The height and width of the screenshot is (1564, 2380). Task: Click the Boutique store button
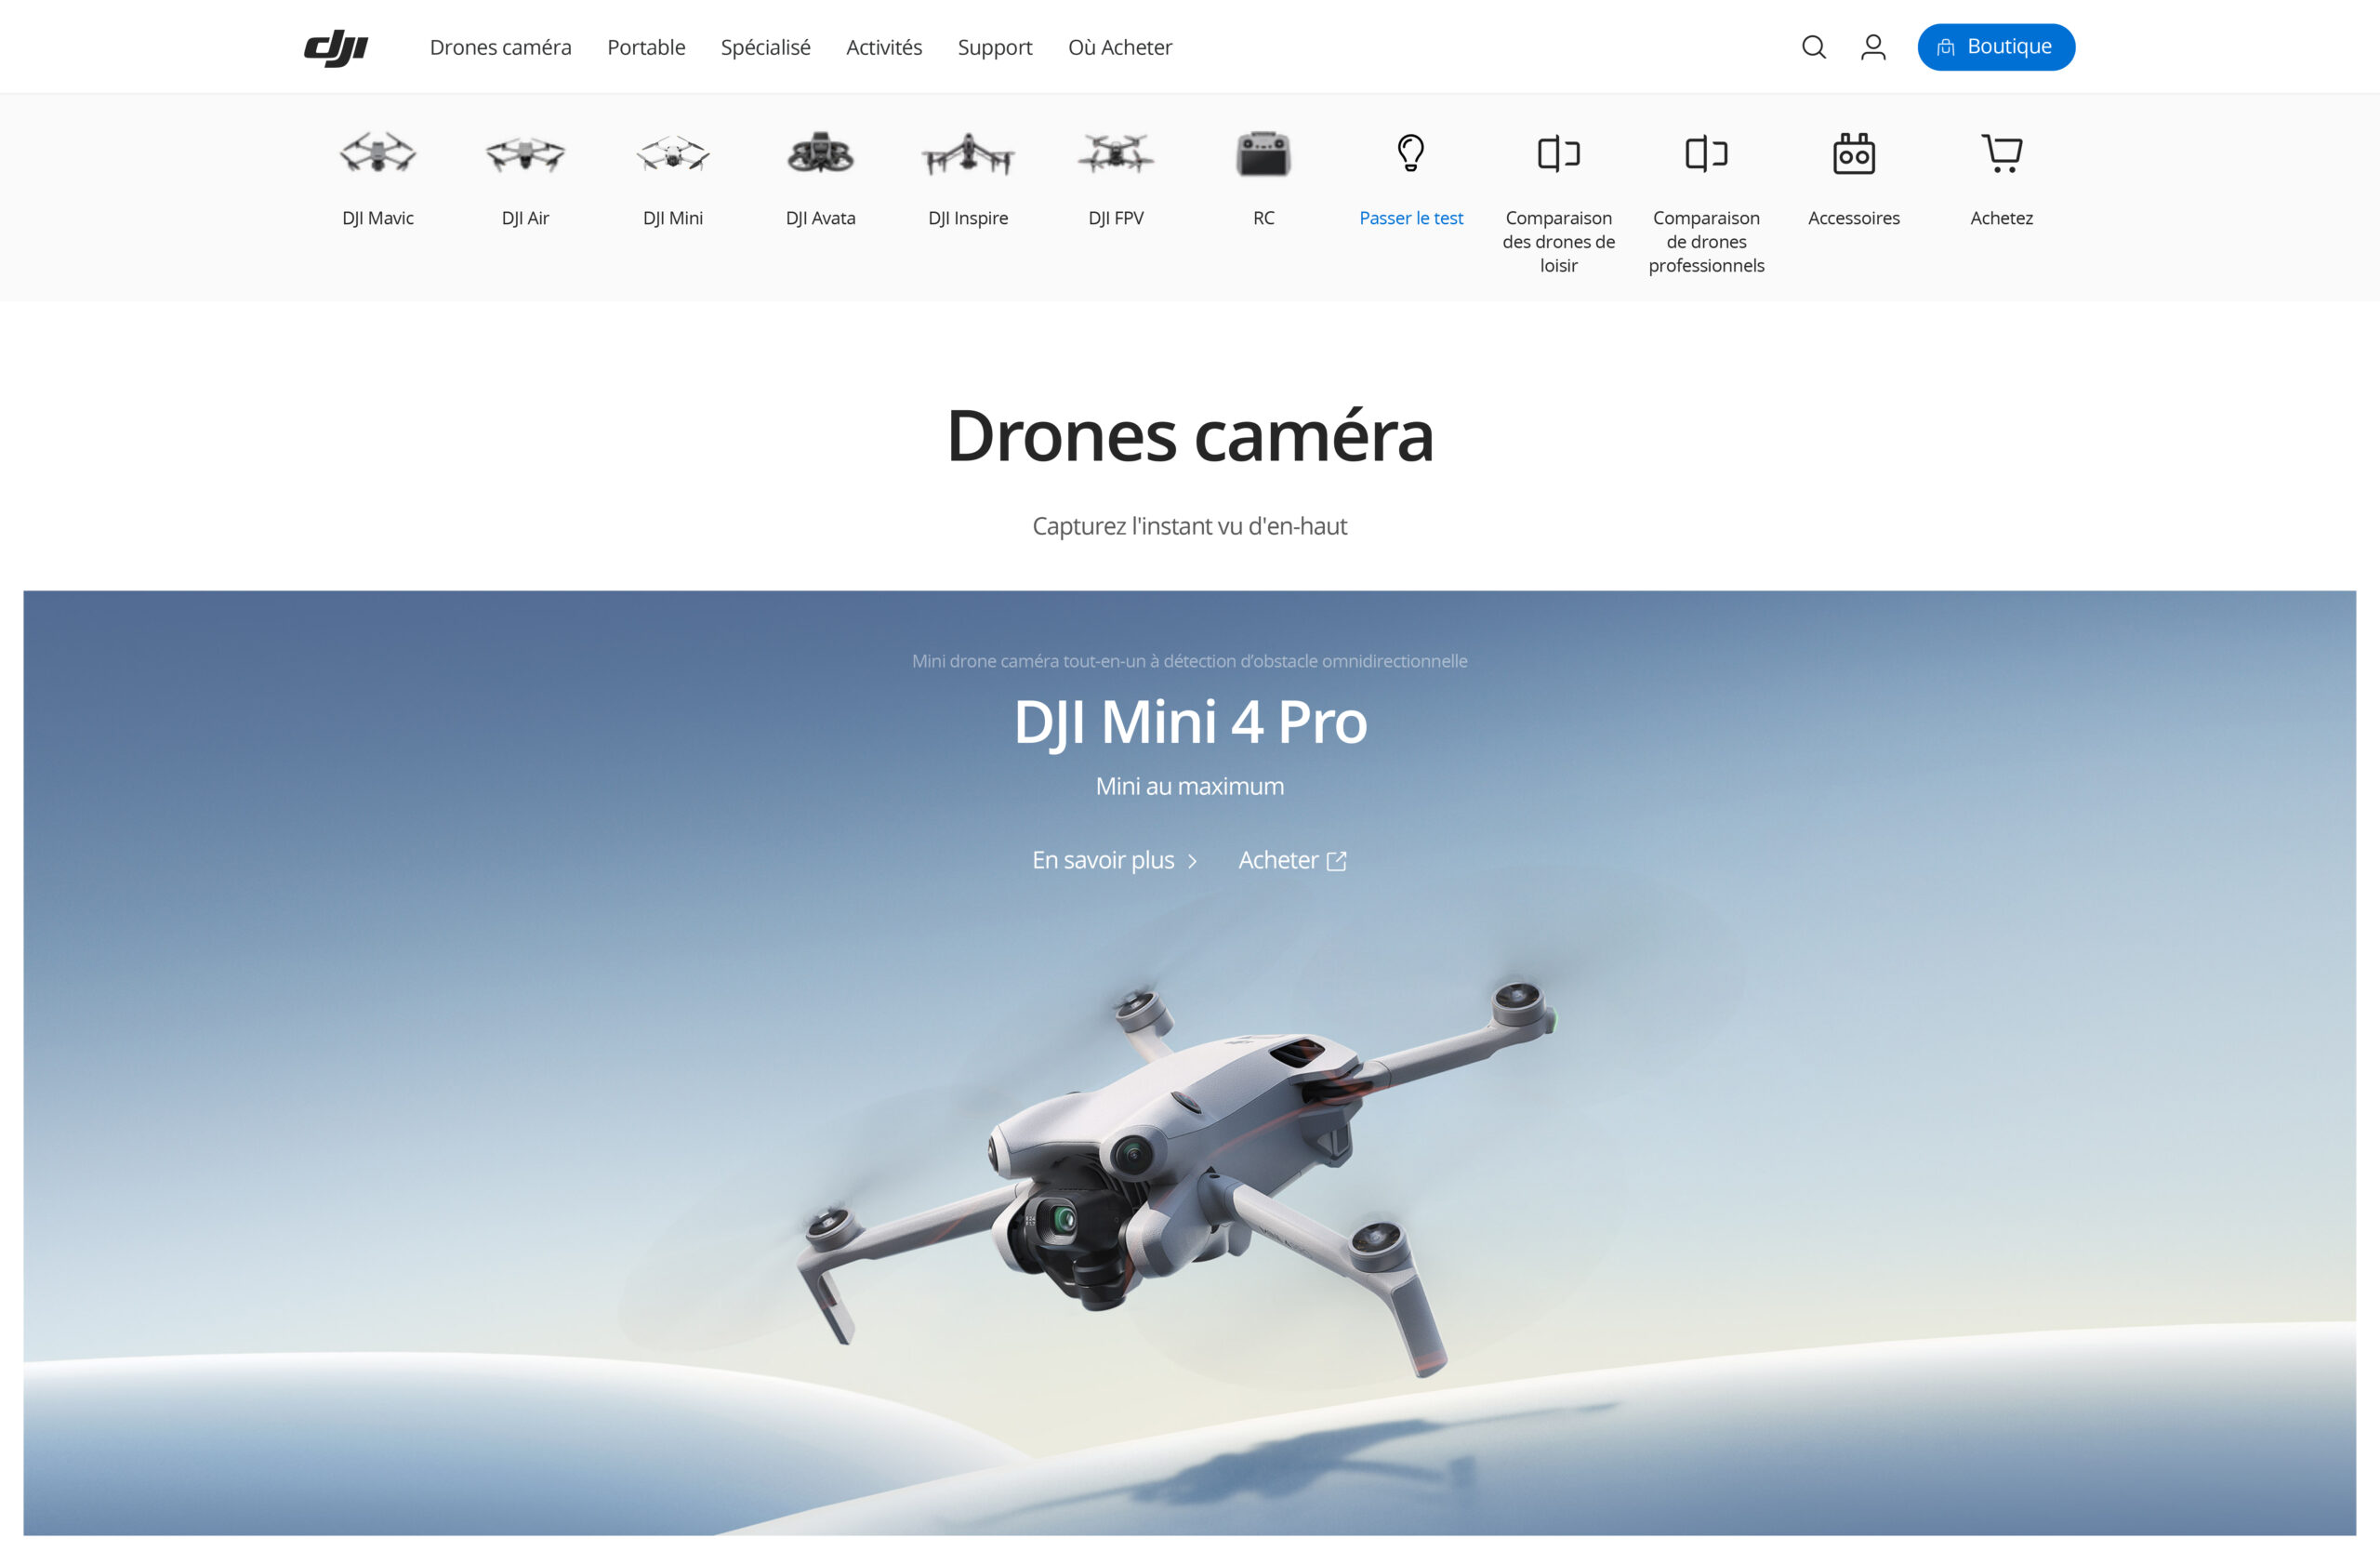click(x=1995, y=47)
